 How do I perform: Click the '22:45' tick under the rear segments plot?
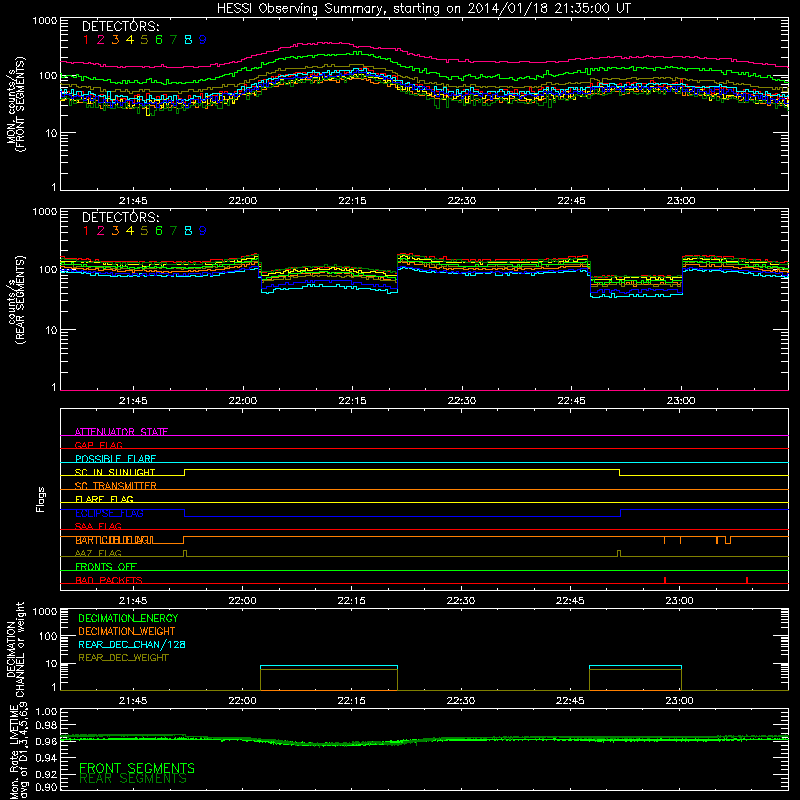(x=571, y=401)
